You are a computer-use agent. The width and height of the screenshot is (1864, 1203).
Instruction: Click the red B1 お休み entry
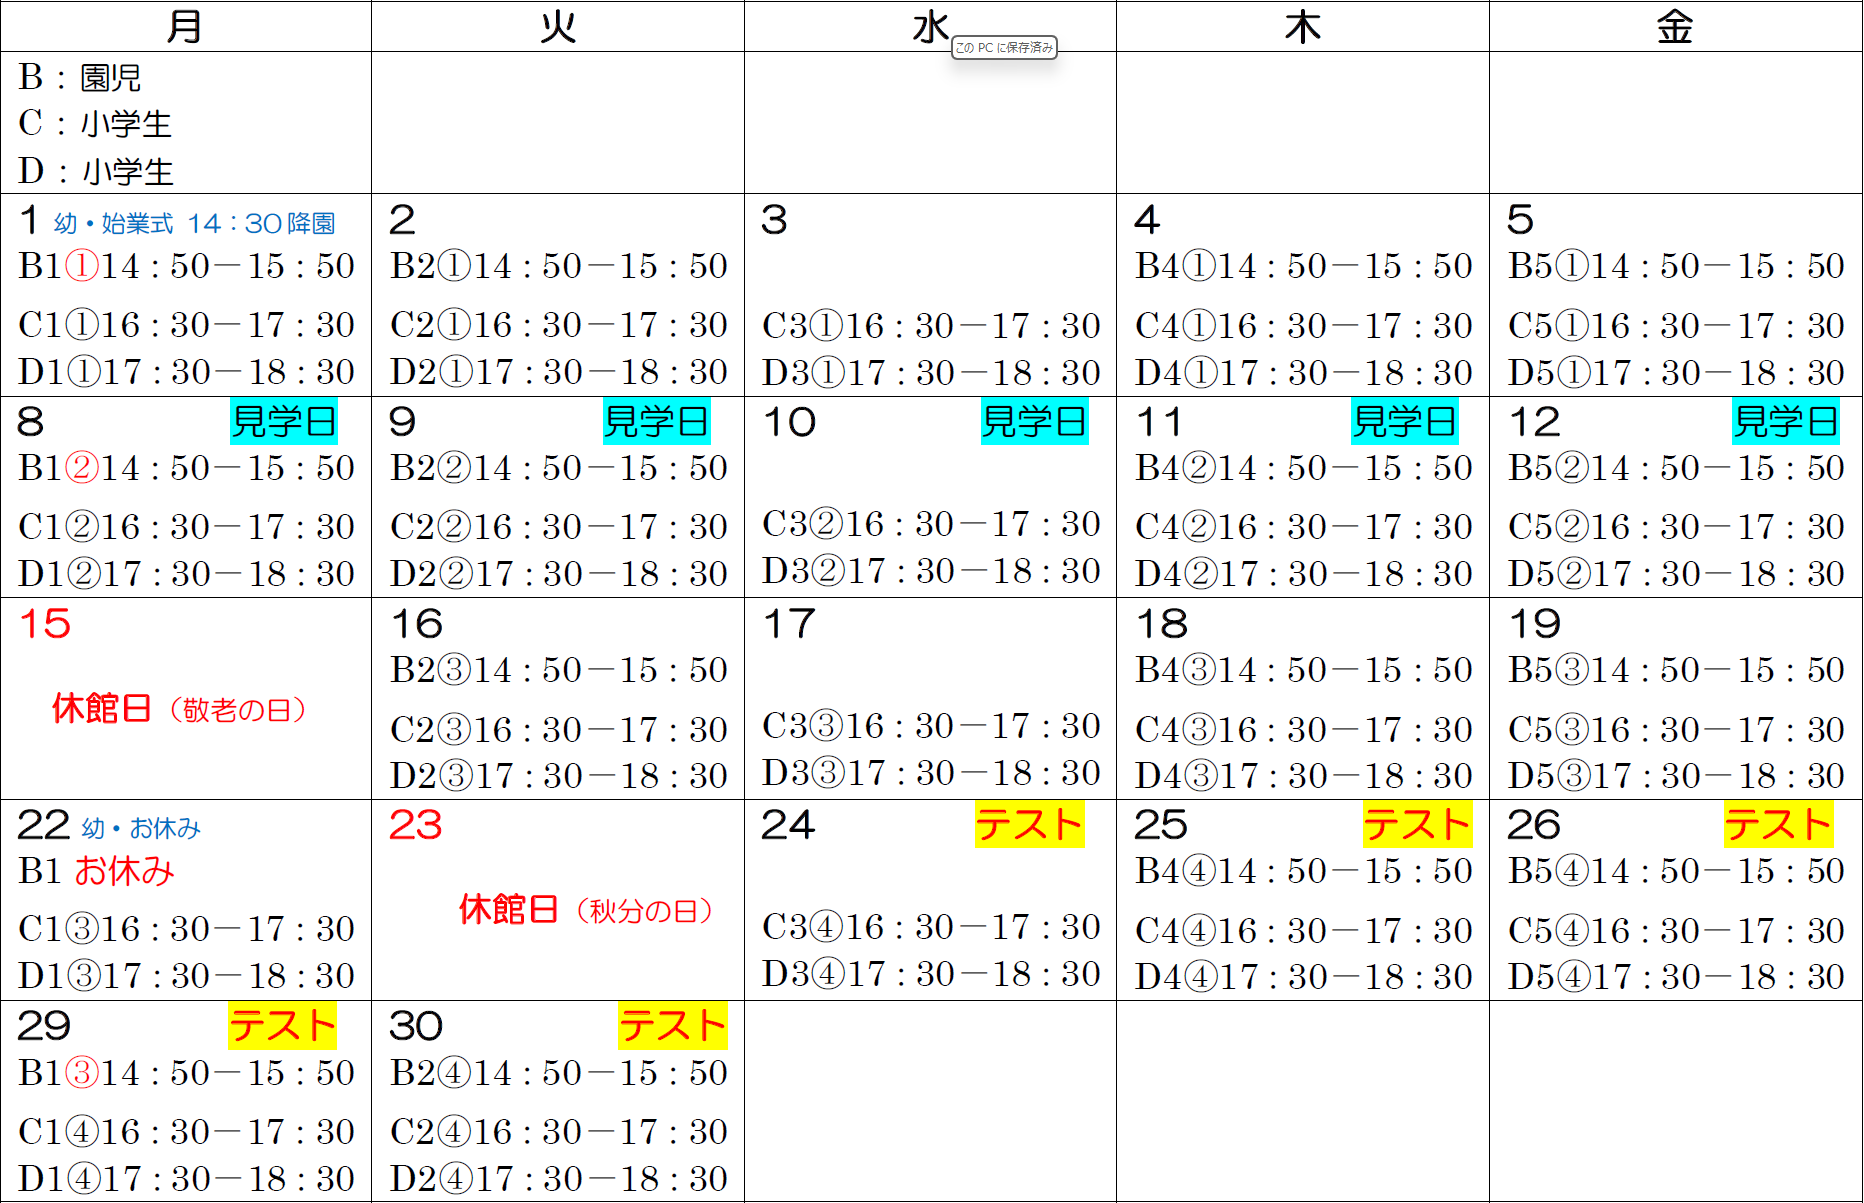[x=97, y=871]
